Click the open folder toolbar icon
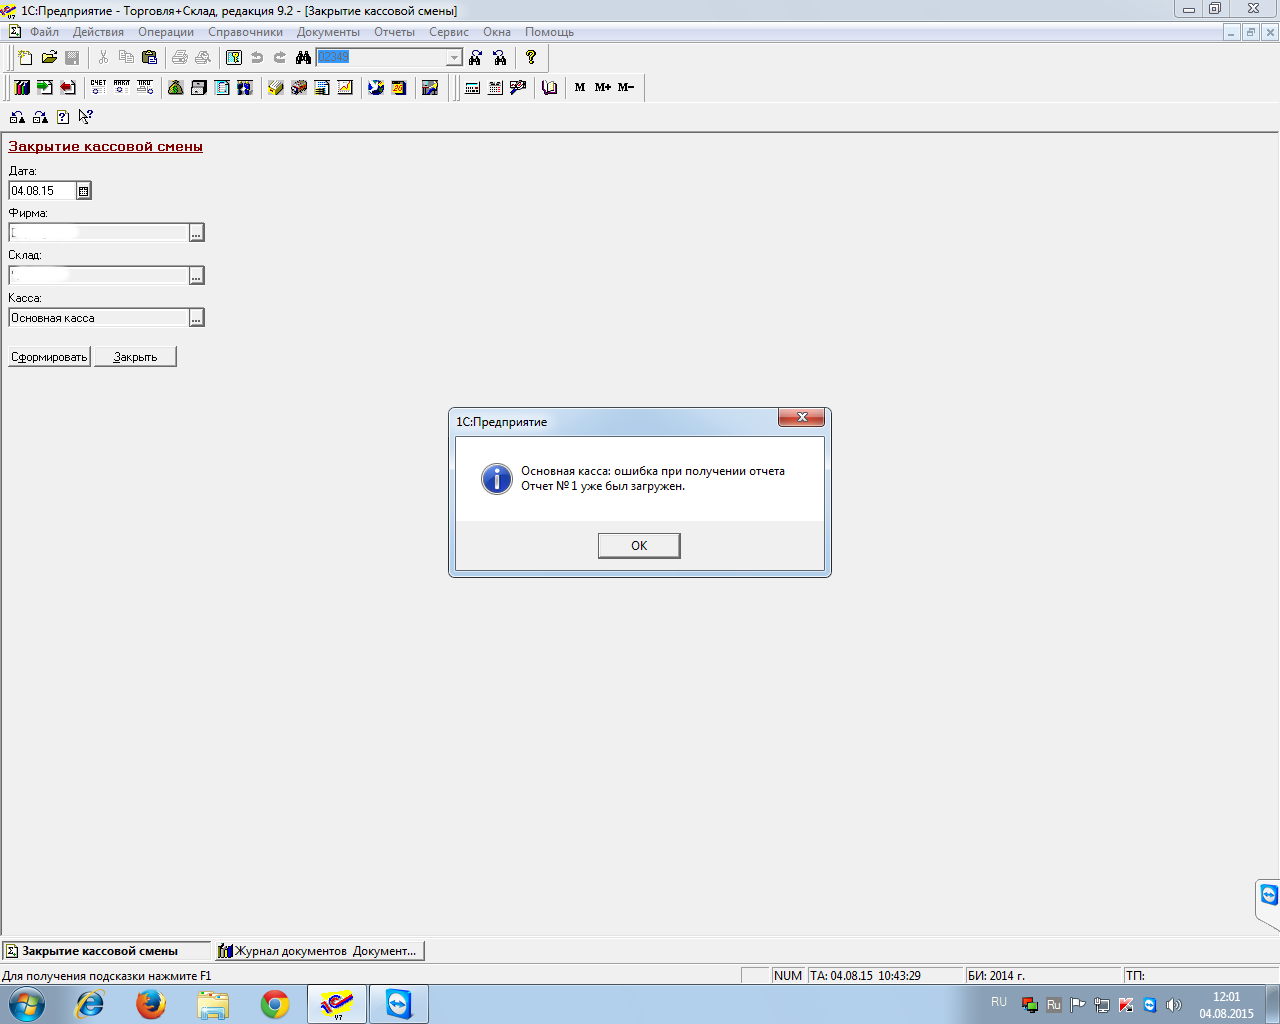Screen dimensions: 1280x1024 49,58
